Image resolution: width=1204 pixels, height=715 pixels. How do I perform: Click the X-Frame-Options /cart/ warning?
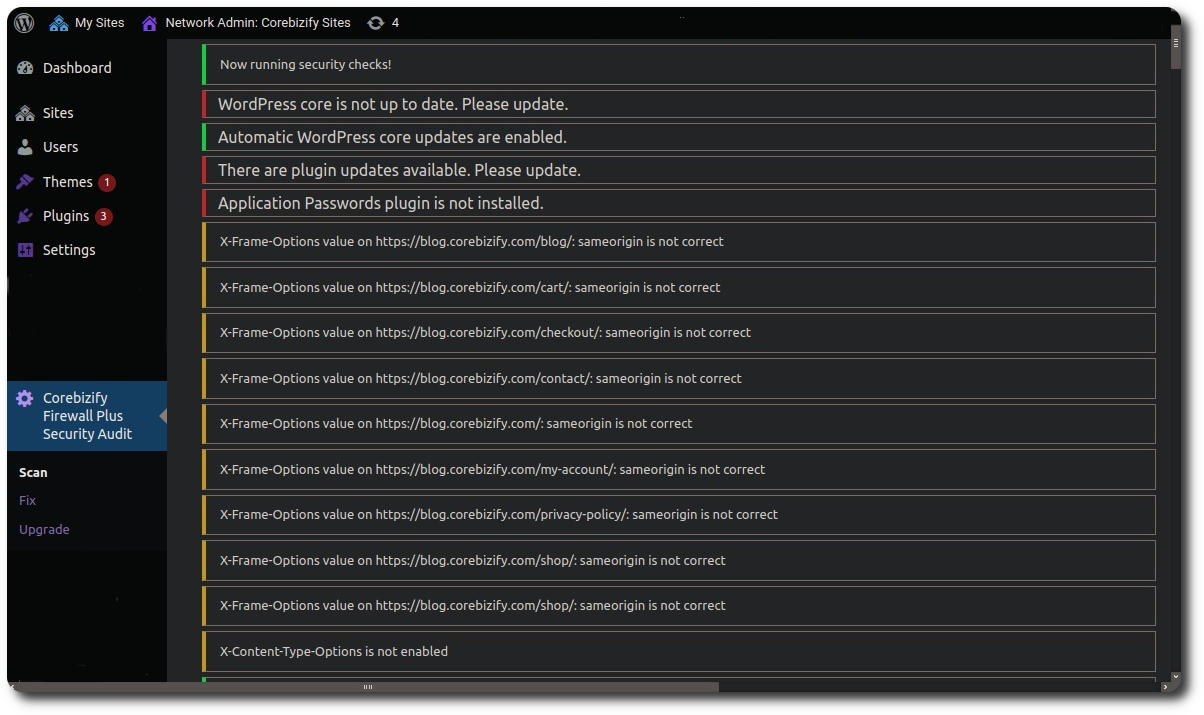[679, 288]
